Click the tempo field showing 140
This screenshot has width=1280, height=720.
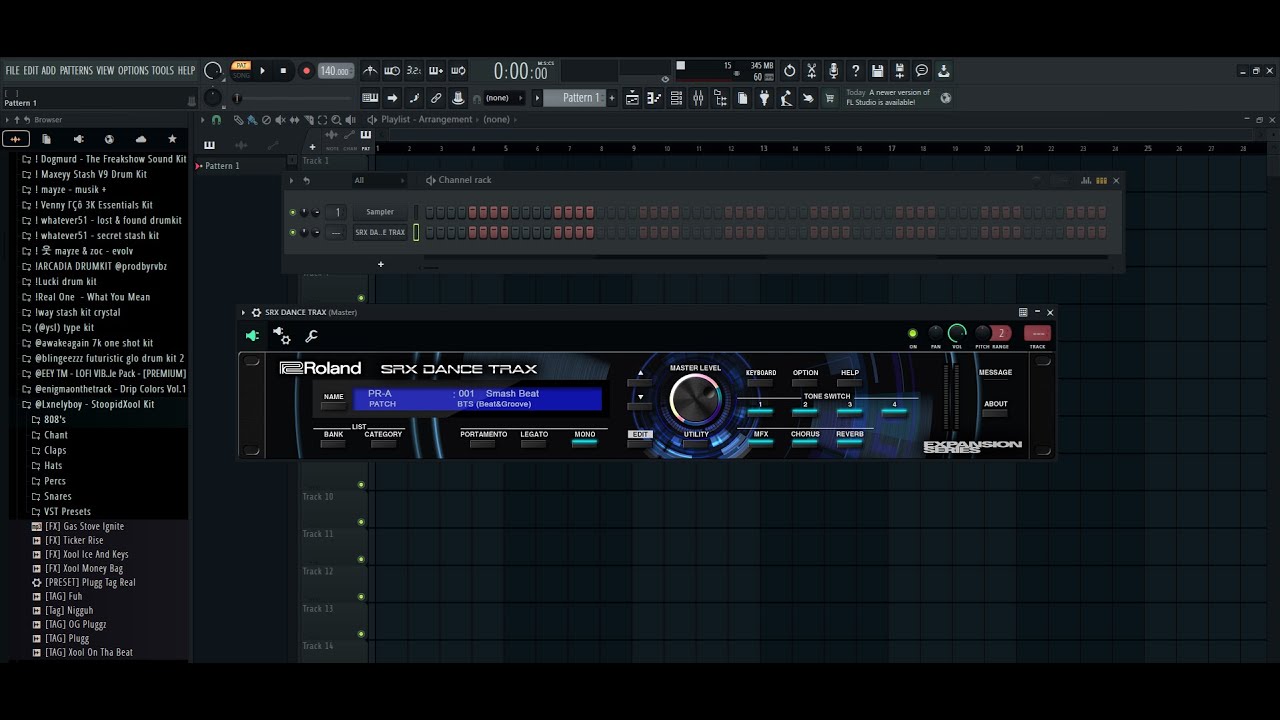pyautogui.click(x=335, y=71)
